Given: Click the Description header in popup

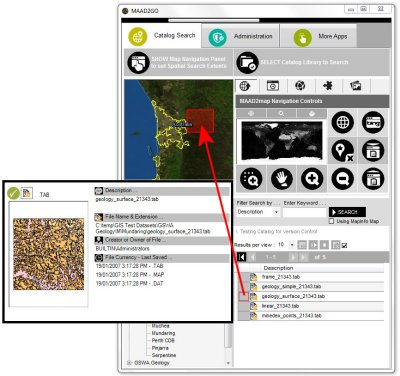Looking at the screenshot, I should pos(162,191).
